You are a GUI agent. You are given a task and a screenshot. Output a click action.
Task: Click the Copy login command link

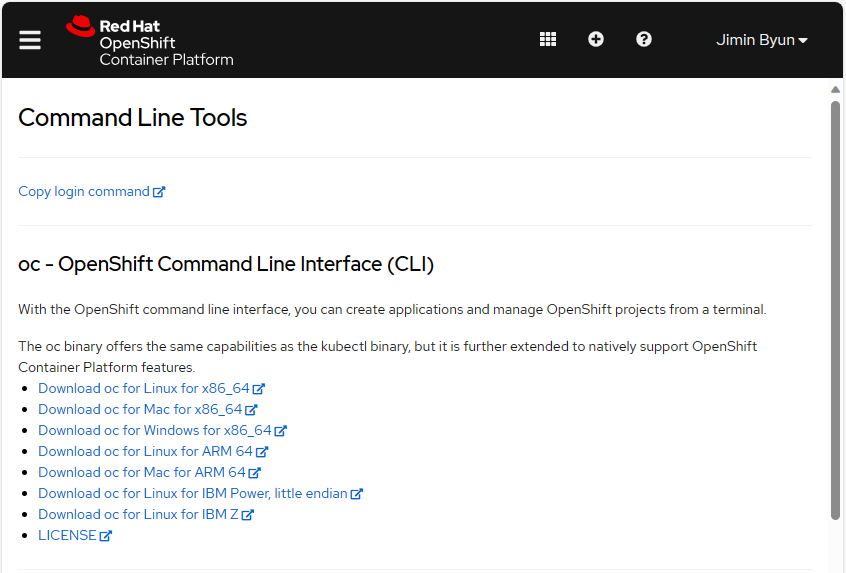[x=84, y=192]
